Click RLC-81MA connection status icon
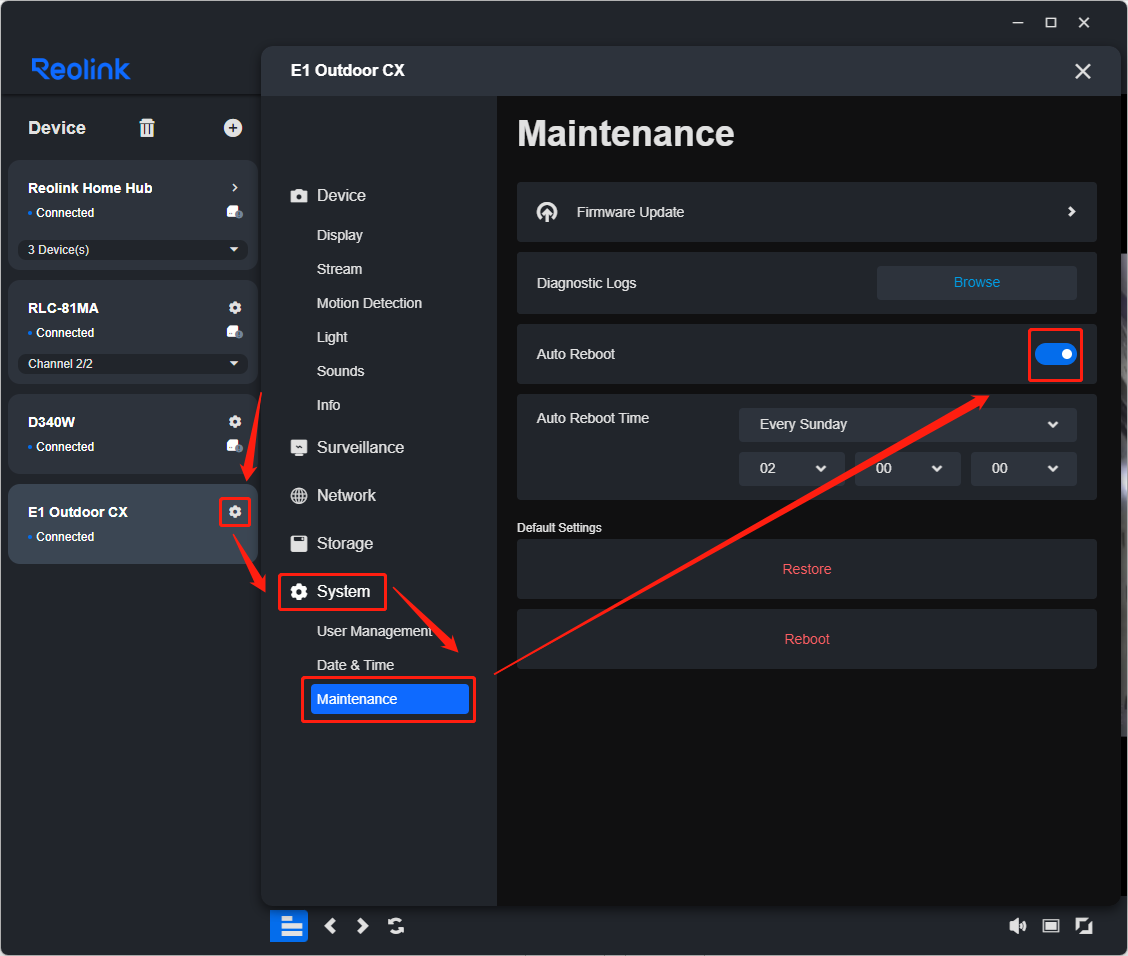 (235, 332)
